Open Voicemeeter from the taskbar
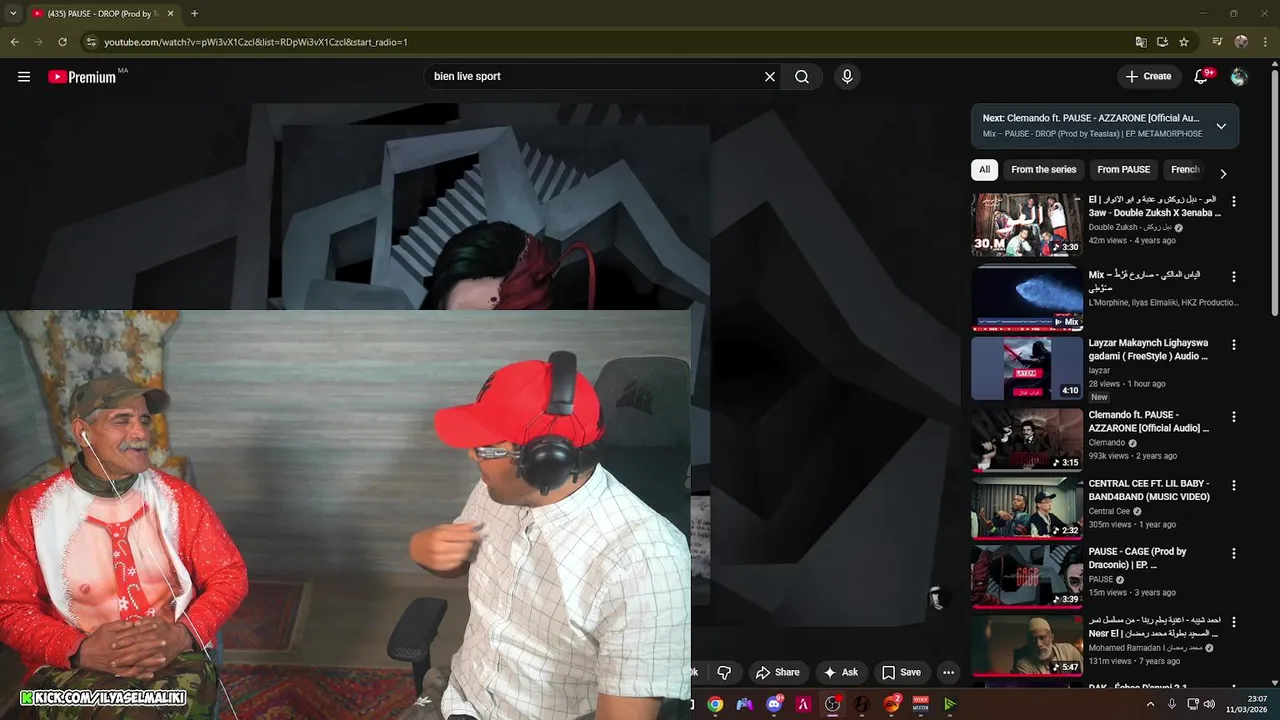The image size is (1280, 720). (x=920, y=704)
